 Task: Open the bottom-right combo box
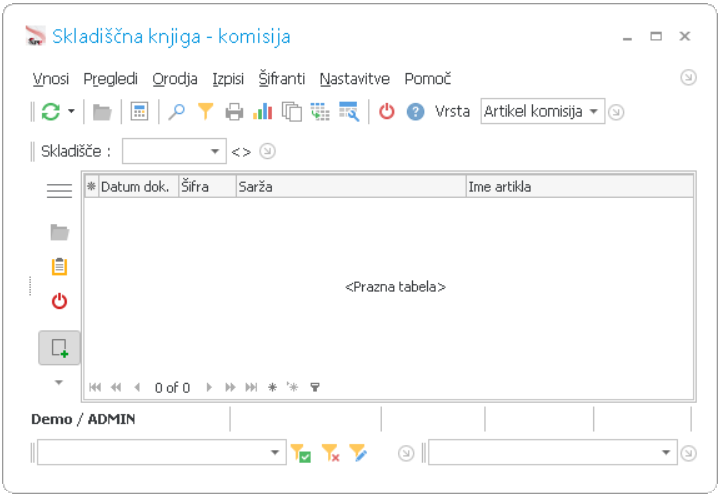[x=553, y=452]
